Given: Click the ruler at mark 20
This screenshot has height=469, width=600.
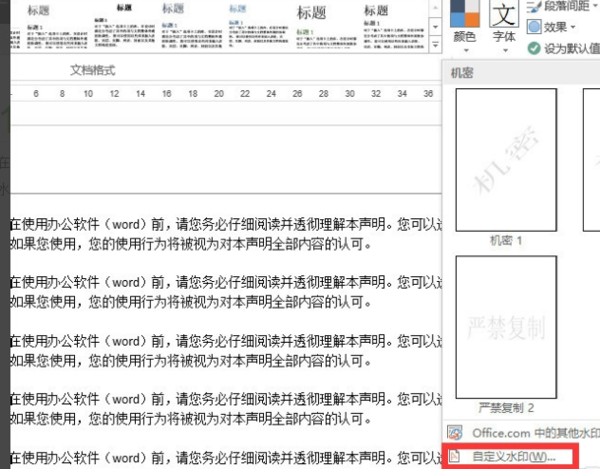Looking at the screenshot, I should (219, 94).
